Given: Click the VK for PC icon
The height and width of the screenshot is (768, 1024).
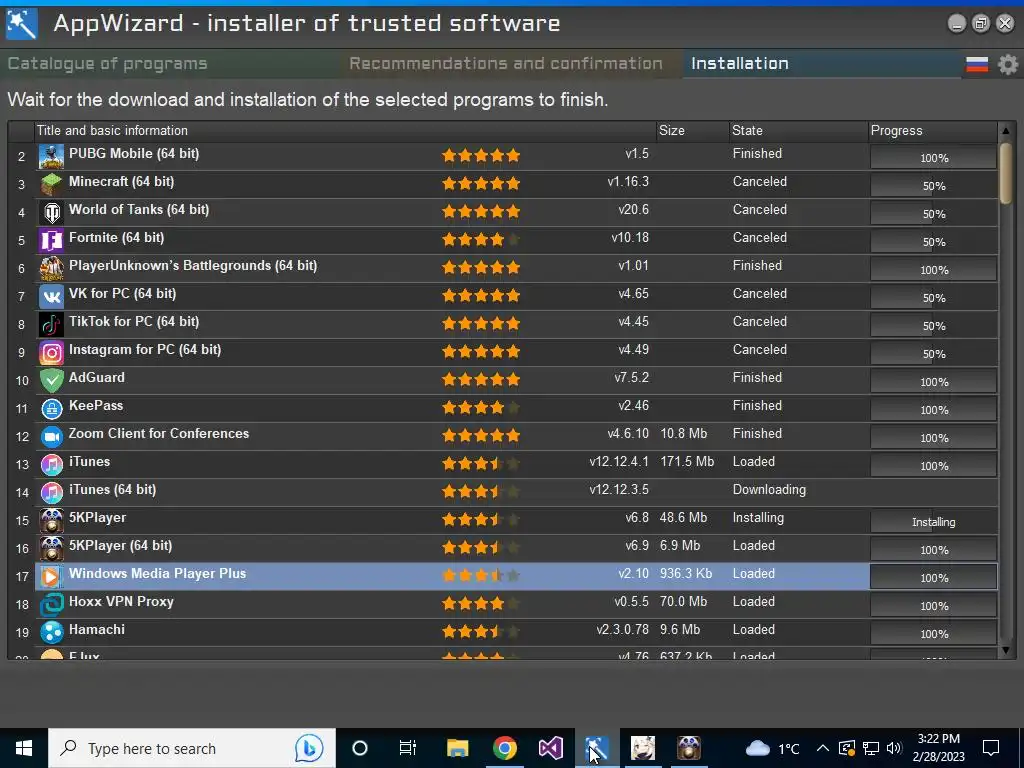Looking at the screenshot, I should pos(52,296).
